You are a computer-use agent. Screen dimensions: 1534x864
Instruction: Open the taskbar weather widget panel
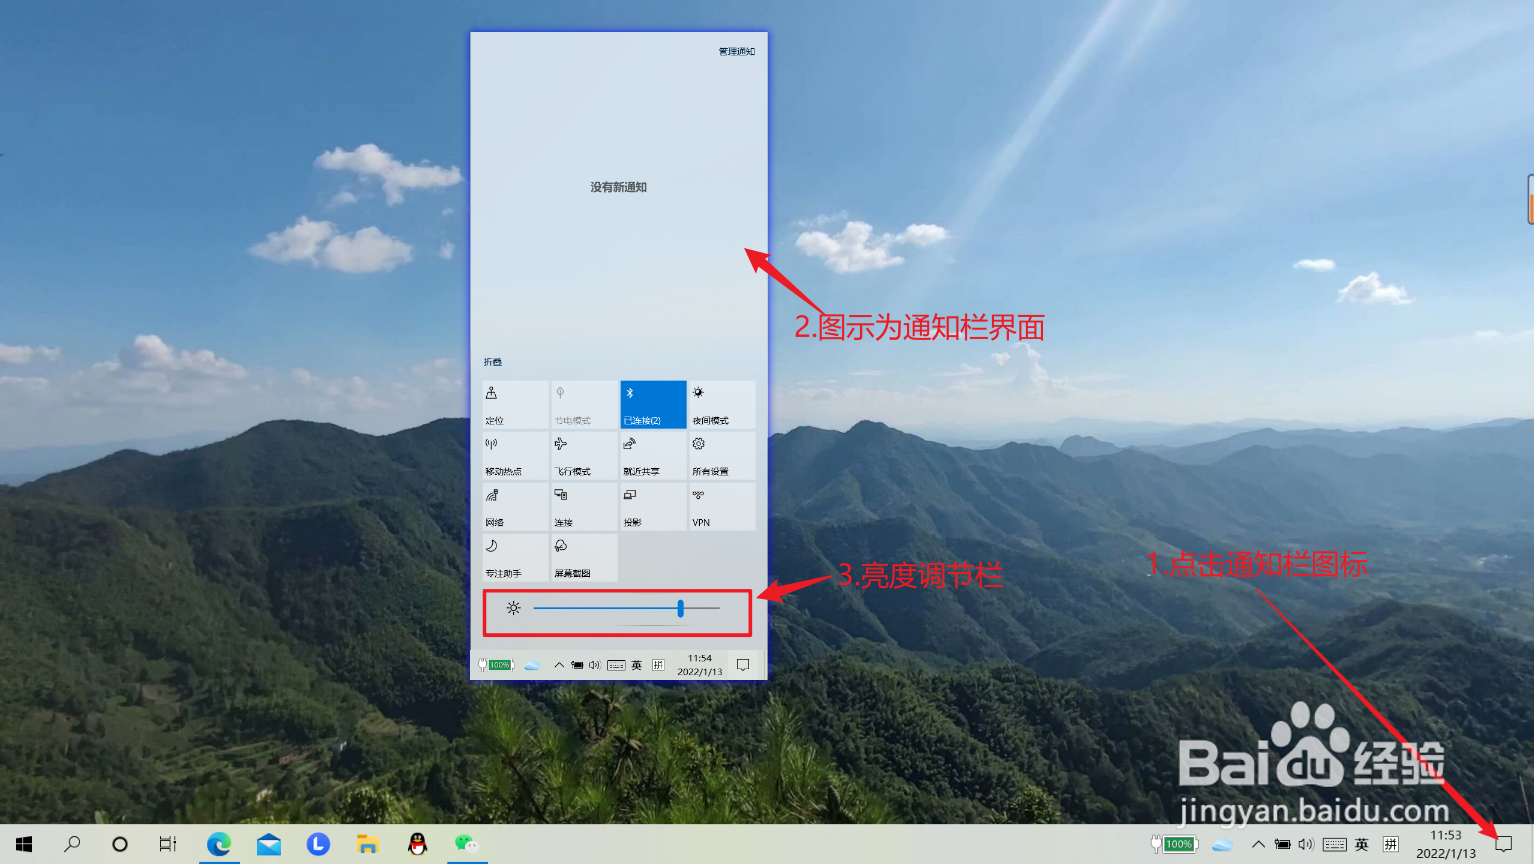(1223, 844)
